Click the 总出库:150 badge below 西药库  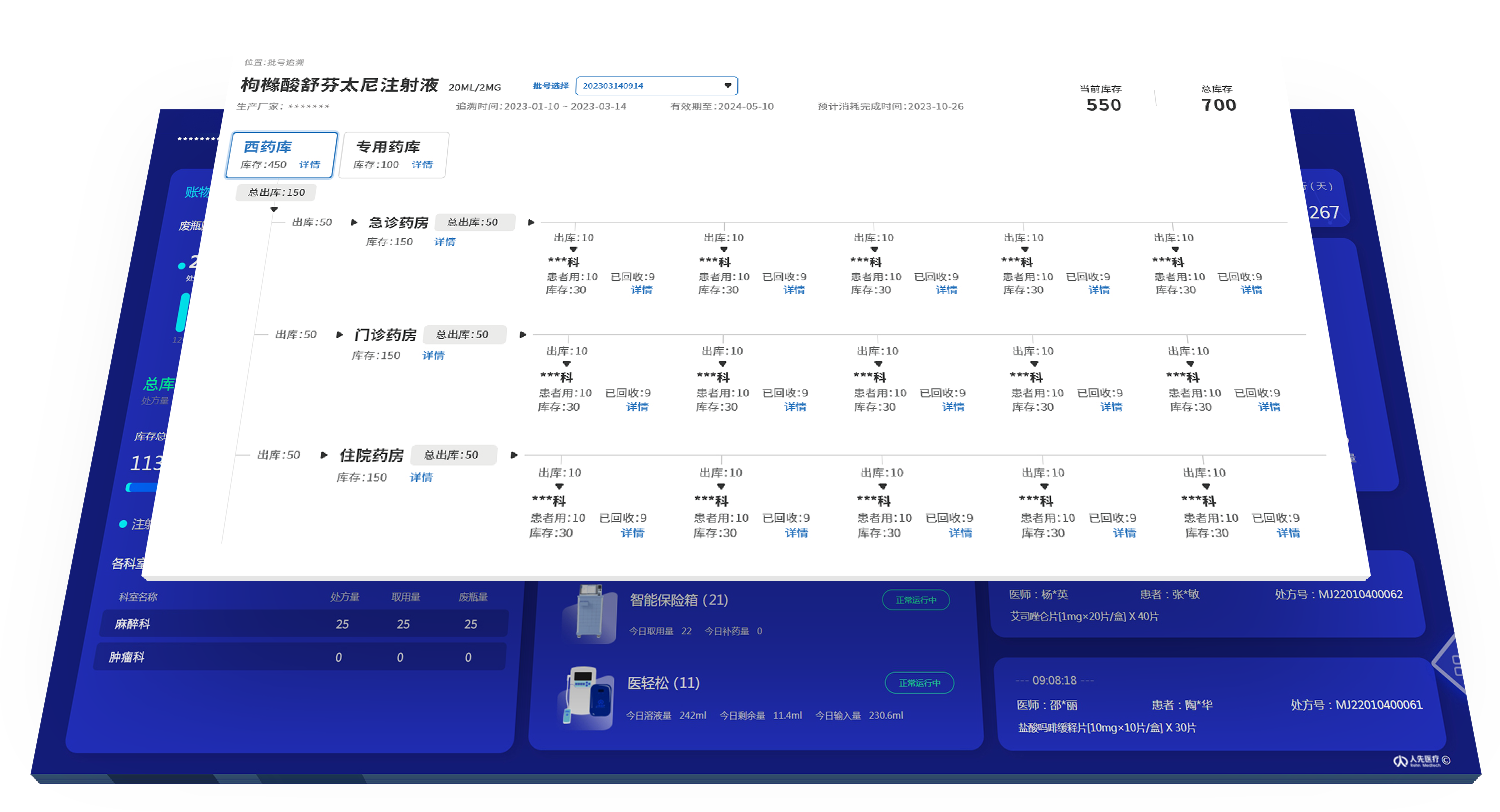point(276,193)
